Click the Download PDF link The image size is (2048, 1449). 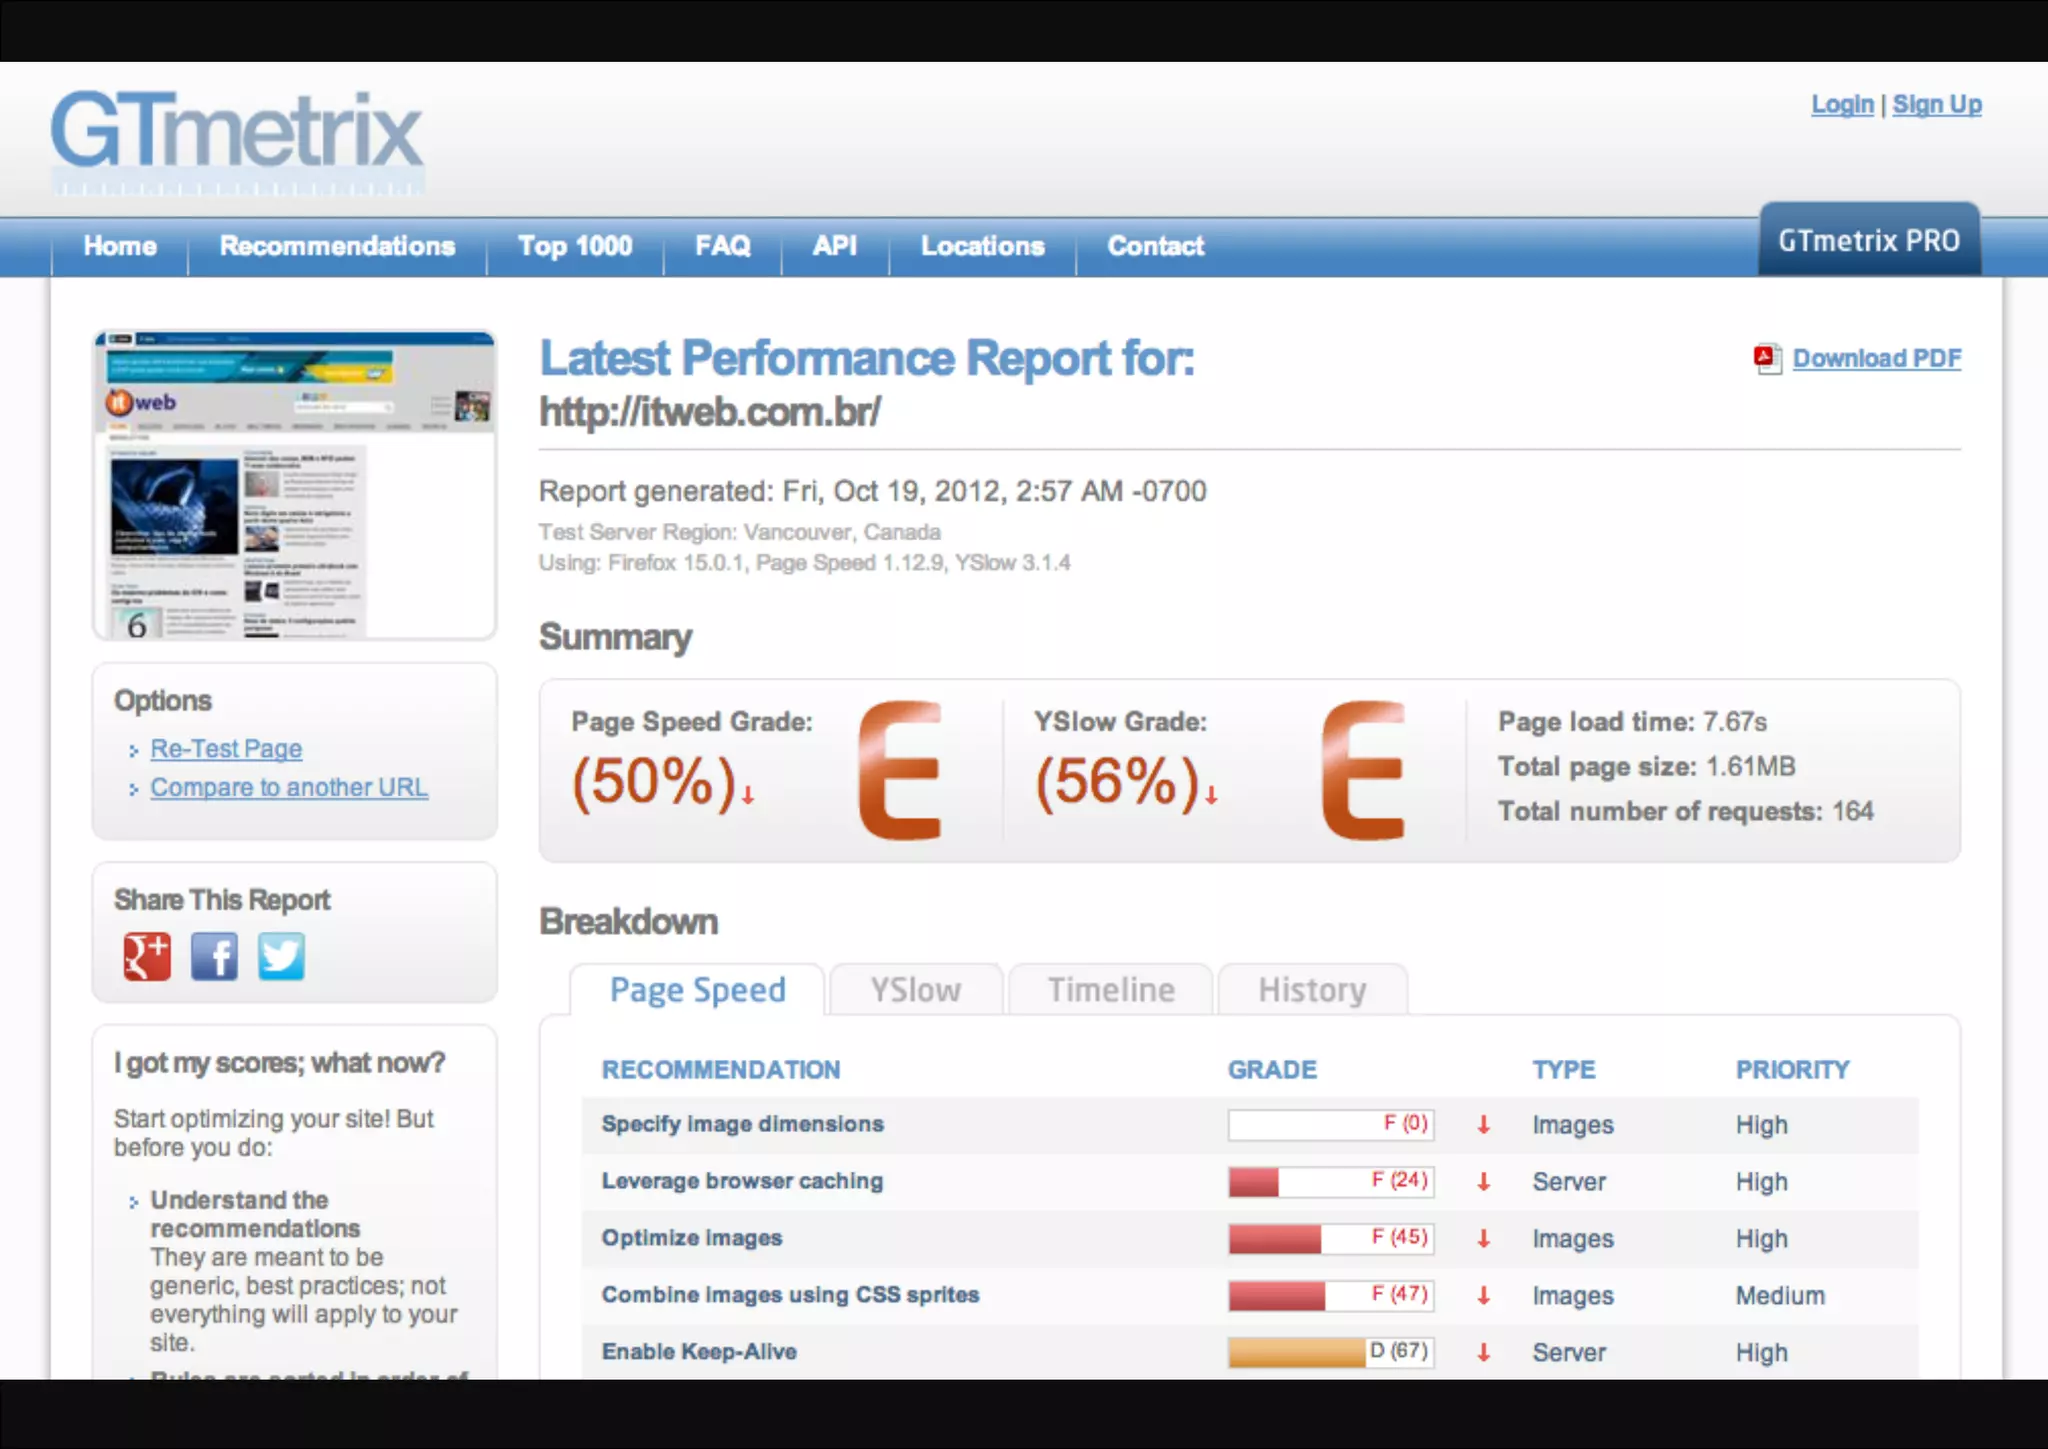pyautogui.click(x=1876, y=359)
